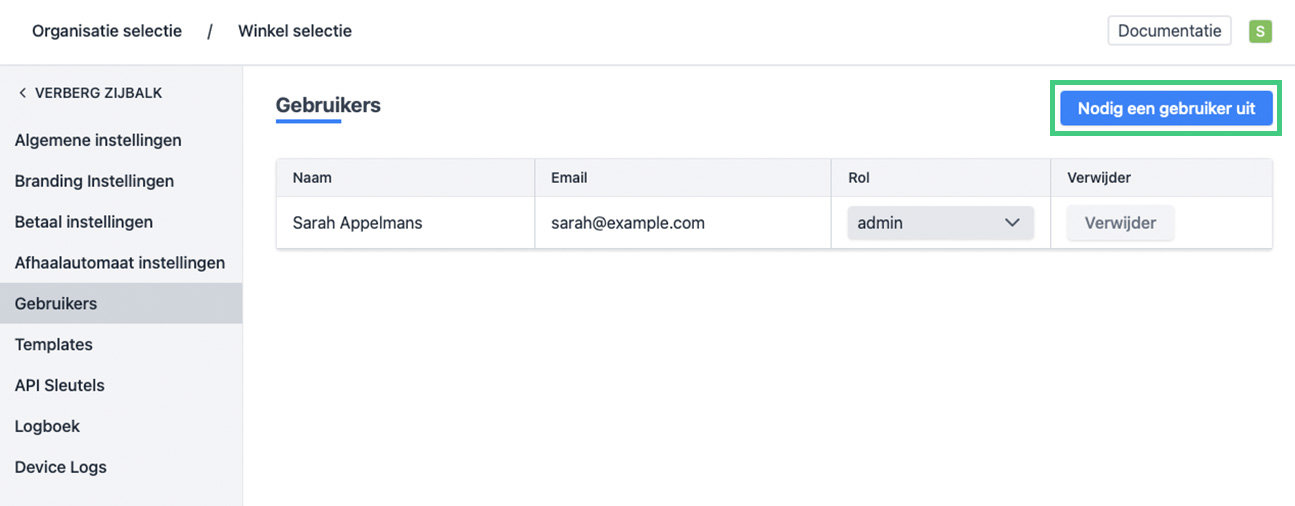Select Betaal instellingen menu item

click(84, 222)
